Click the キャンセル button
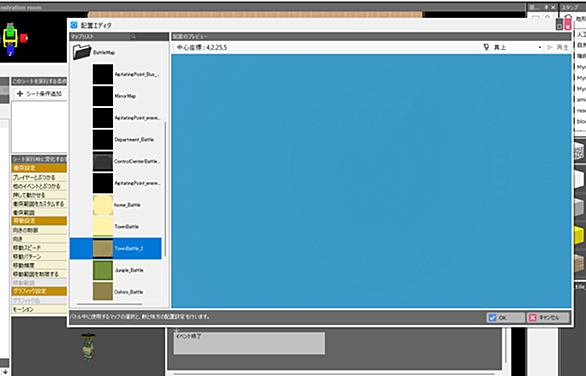Viewport: 586px width, 376px height. coord(548,317)
